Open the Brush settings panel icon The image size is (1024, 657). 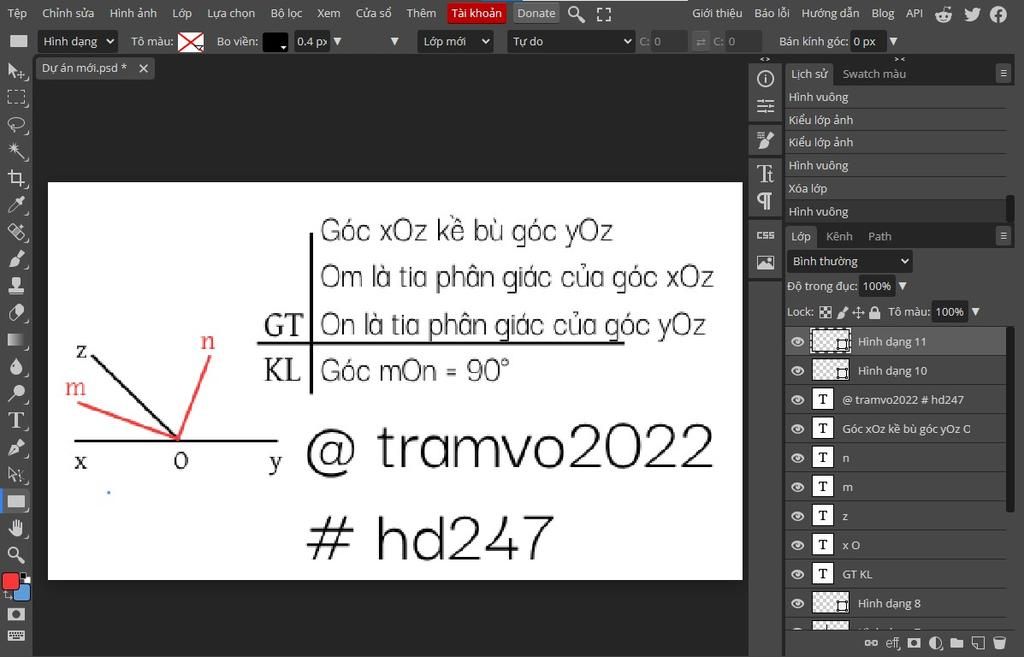tap(765, 140)
